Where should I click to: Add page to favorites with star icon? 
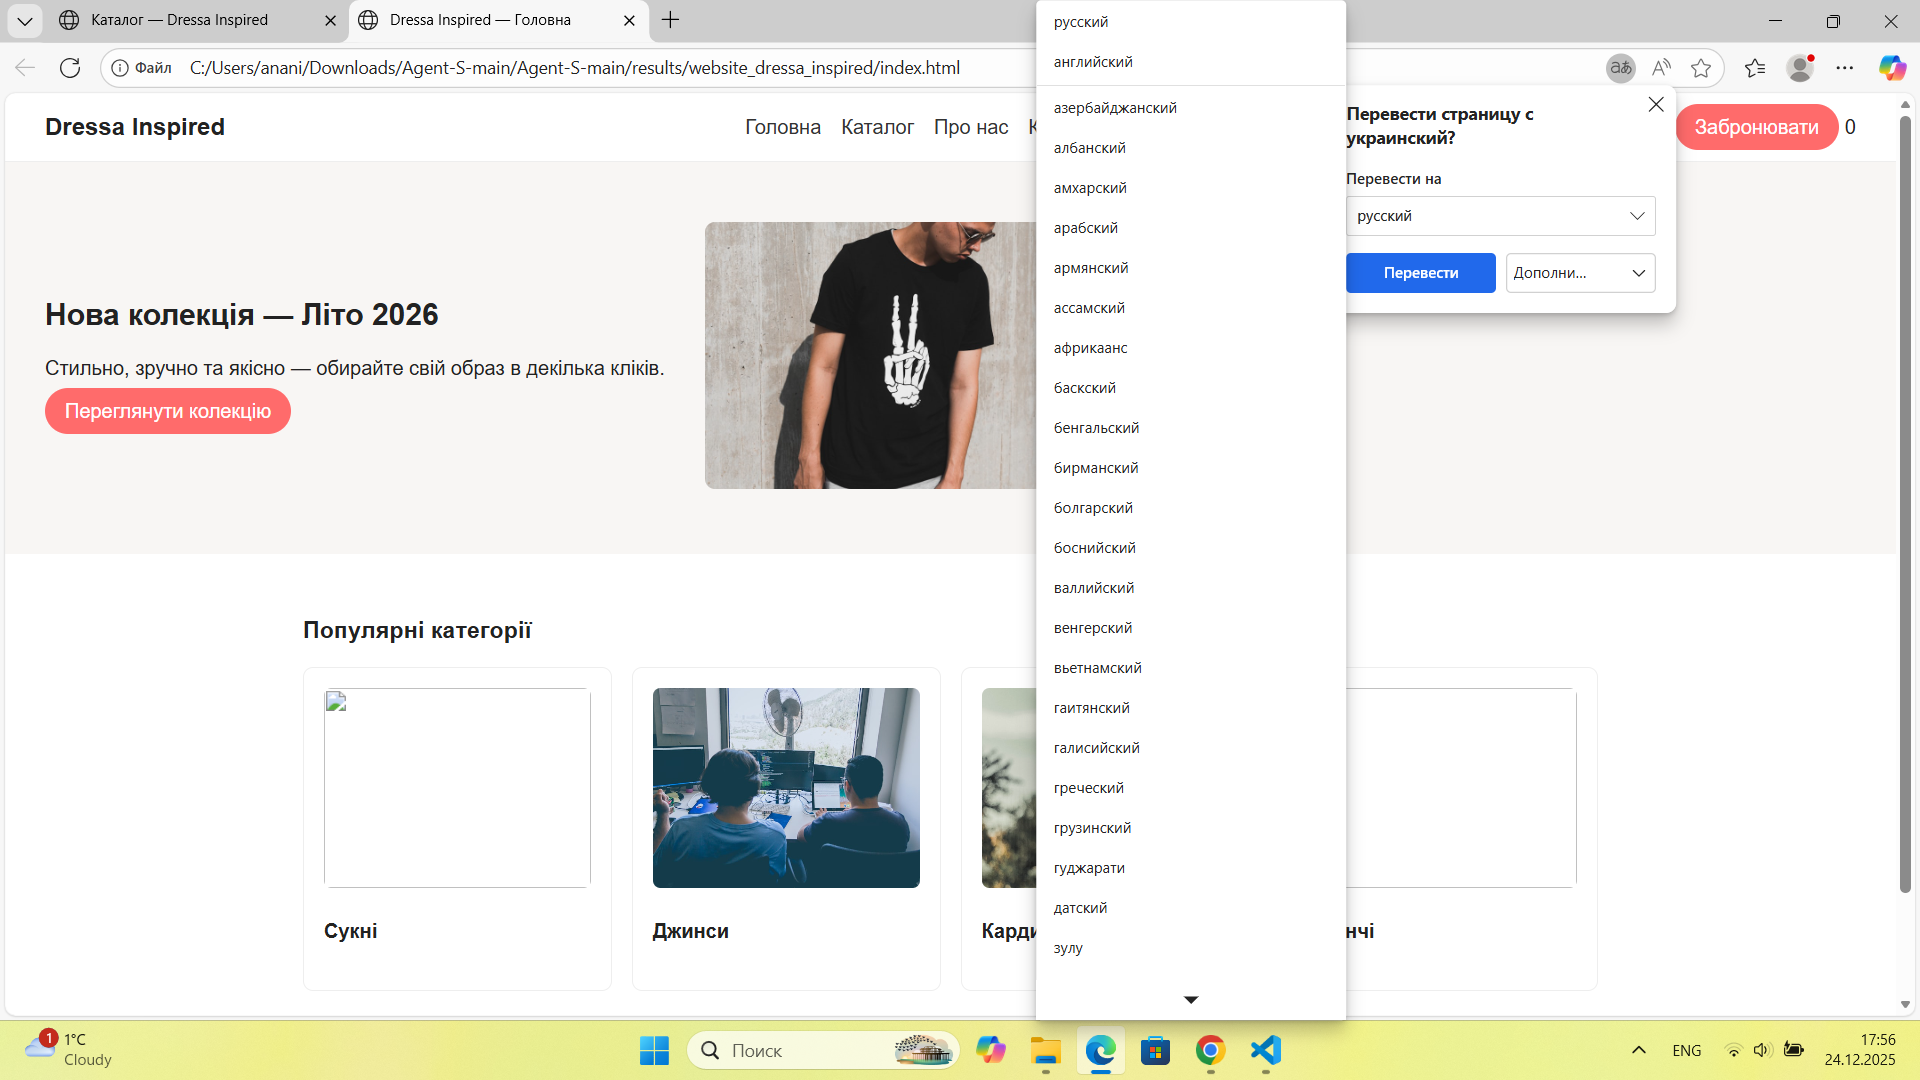point(1701,68)
